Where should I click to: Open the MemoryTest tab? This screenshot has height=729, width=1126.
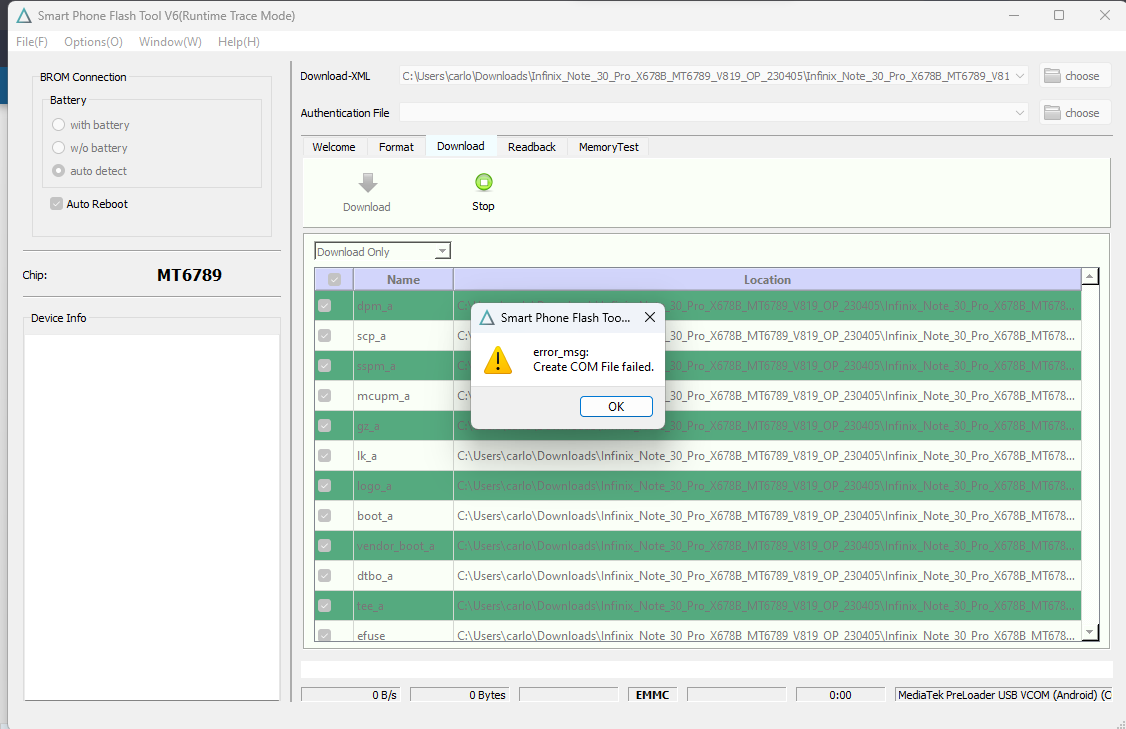click(609, 147)
